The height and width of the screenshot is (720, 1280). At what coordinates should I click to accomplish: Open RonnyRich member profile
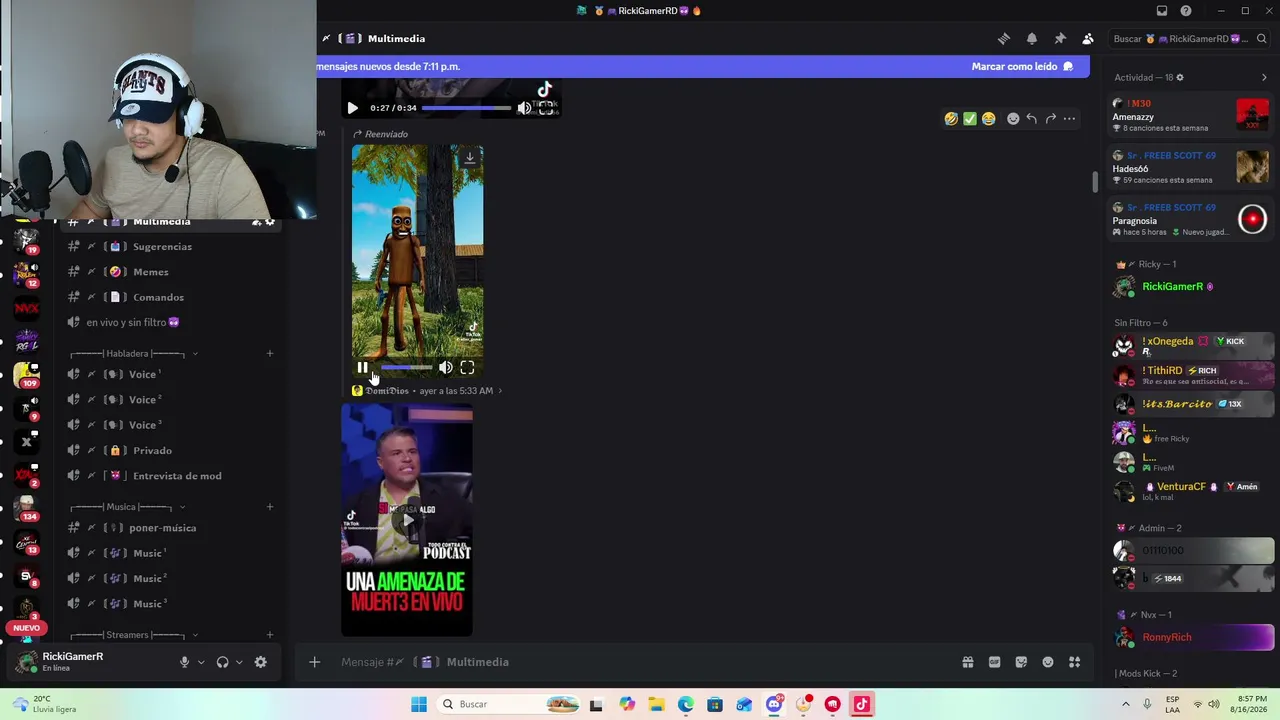pyautogui.click(x=1193, y=637)
